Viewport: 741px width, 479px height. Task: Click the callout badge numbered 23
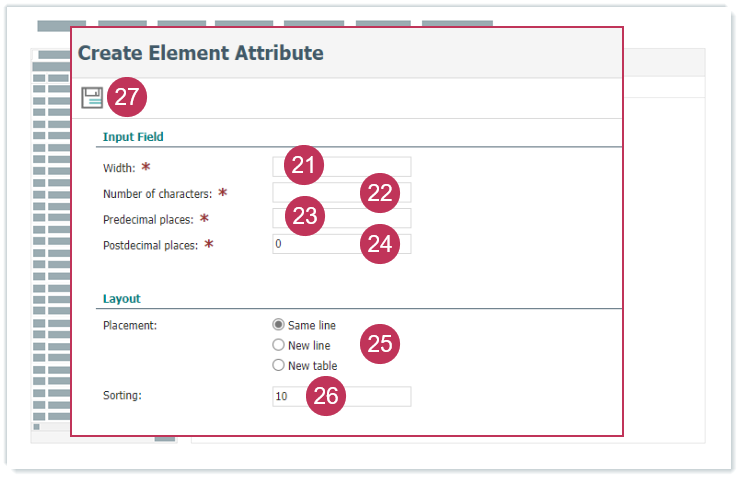tap(304, 218)
